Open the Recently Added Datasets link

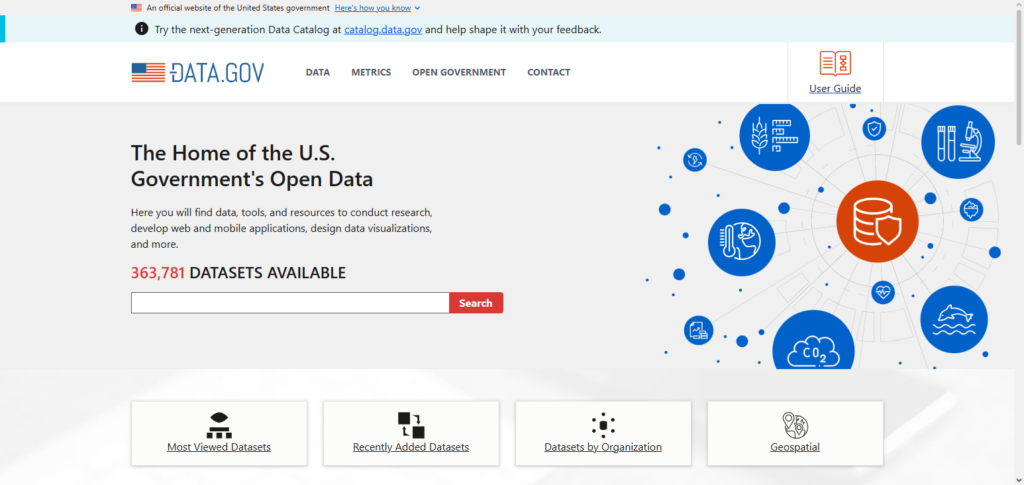411,447
